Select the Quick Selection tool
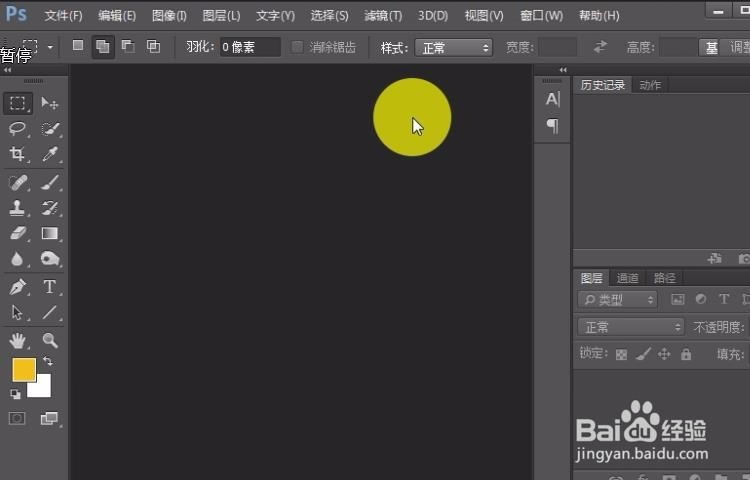This screenshot has width=750, height=480. (x=50, y=129)
